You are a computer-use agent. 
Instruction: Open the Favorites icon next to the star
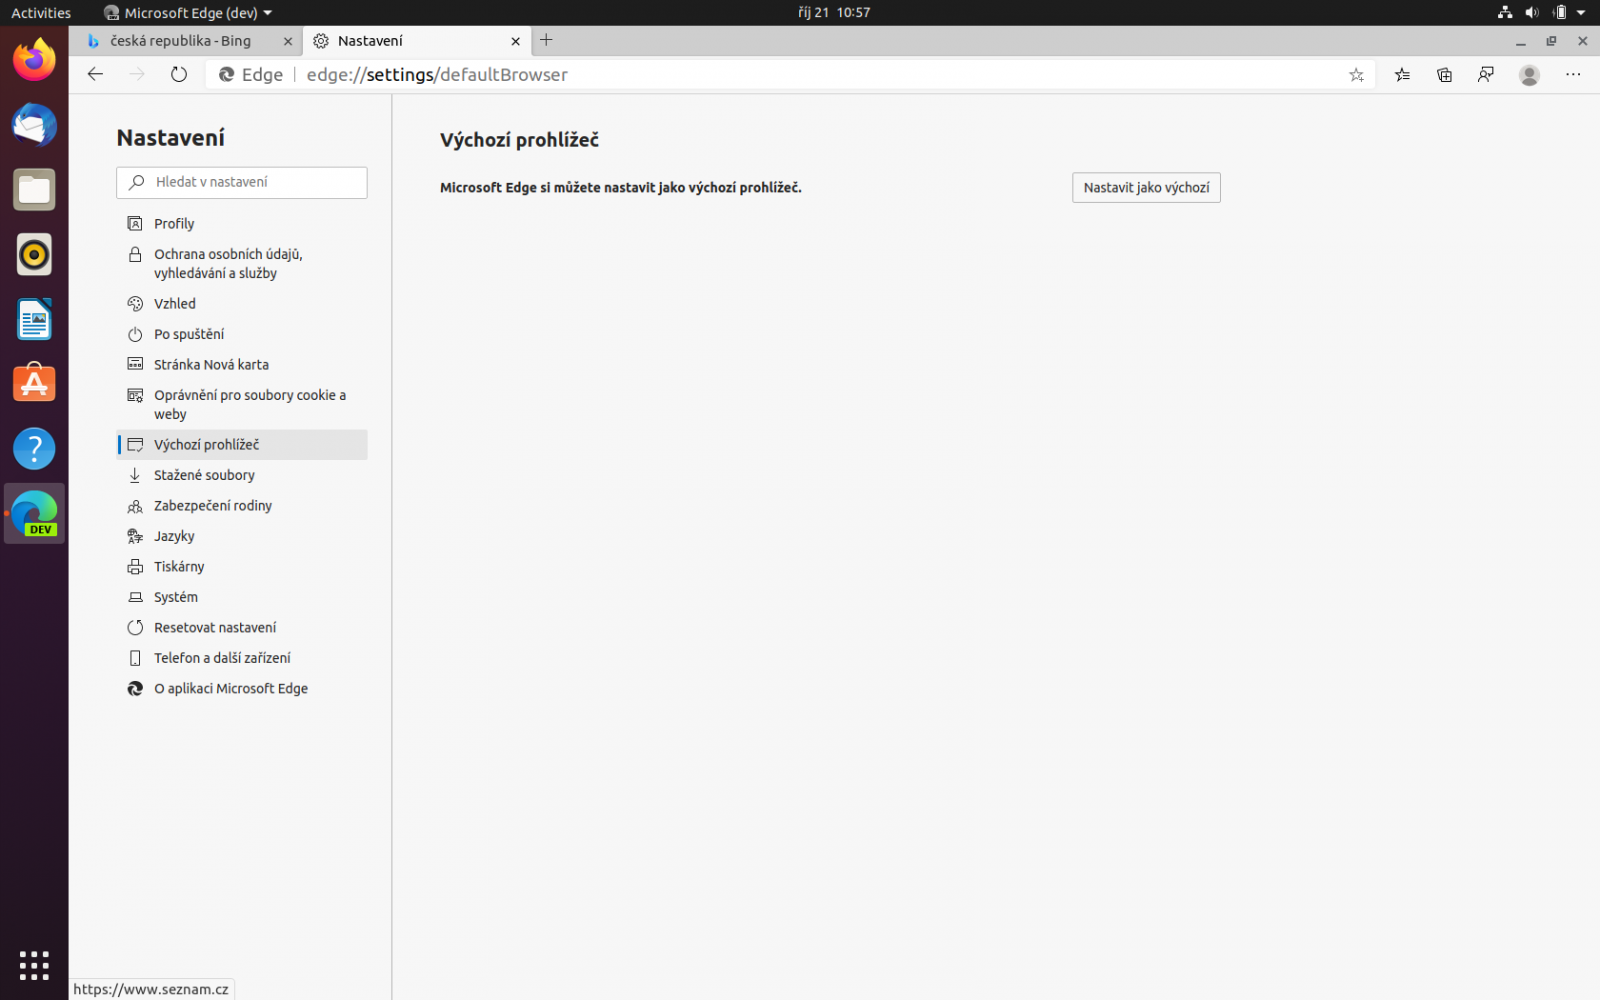click(x=1402, y=74)
